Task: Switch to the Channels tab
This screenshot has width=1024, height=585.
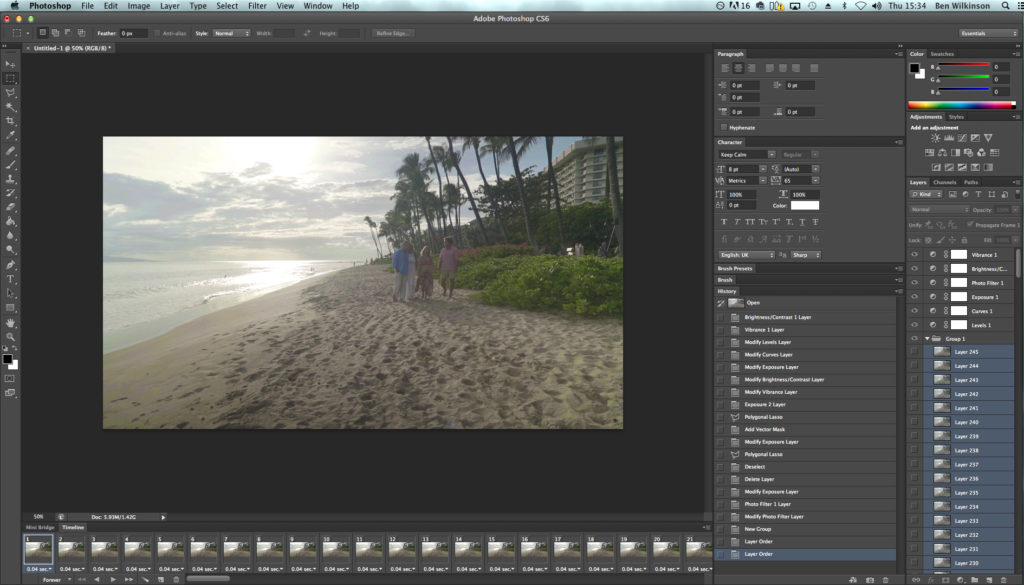Action: (945, 182)
